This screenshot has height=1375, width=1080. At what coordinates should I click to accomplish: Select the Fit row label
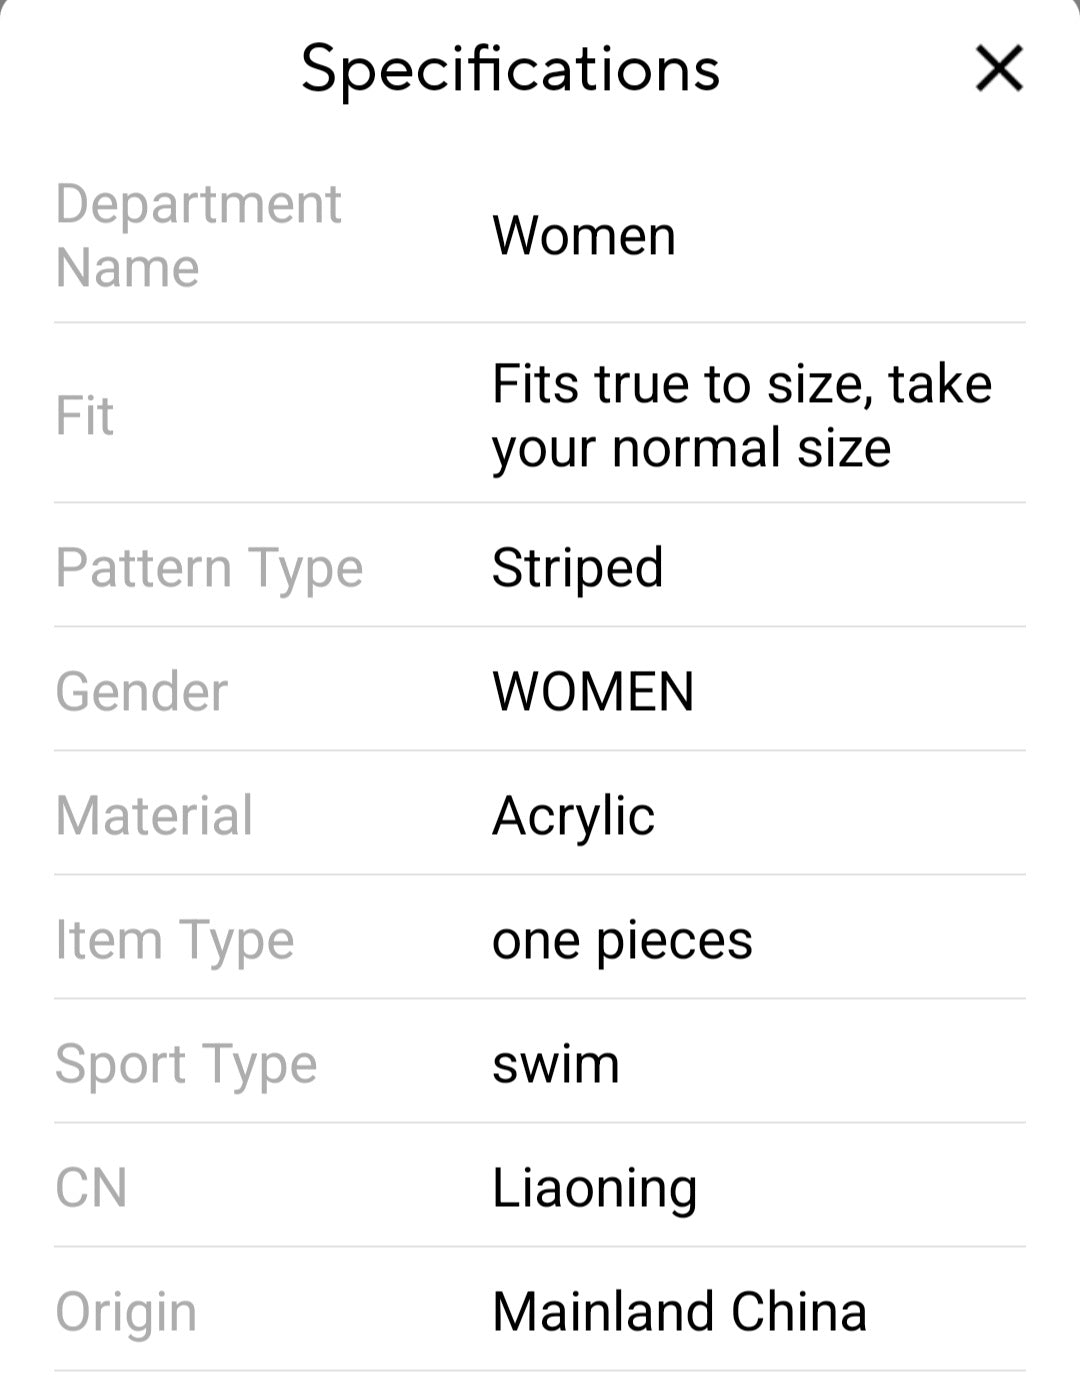(x=85, y=416)
